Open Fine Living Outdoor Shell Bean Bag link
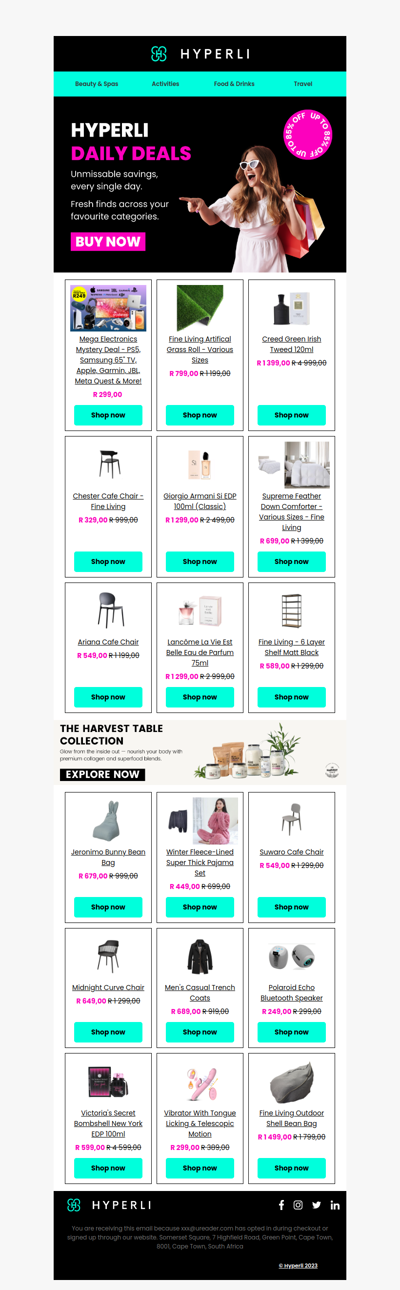 291,1117
